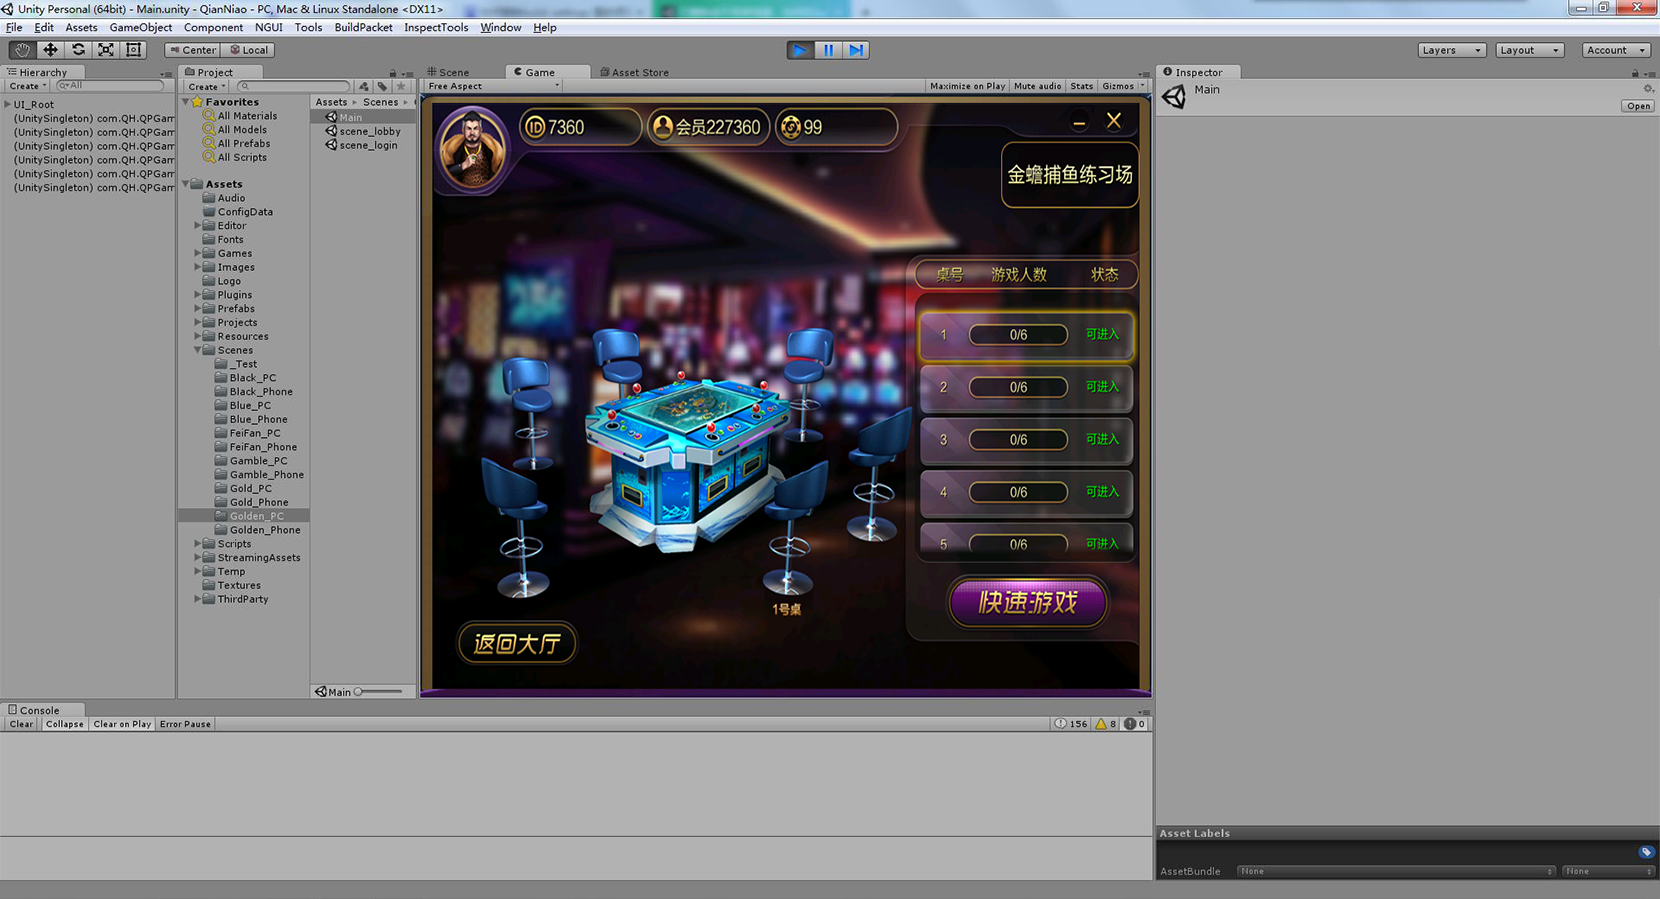Click the Pause button
The height and width of the screenshot is (899, 1660).
(x=828, y=50)
